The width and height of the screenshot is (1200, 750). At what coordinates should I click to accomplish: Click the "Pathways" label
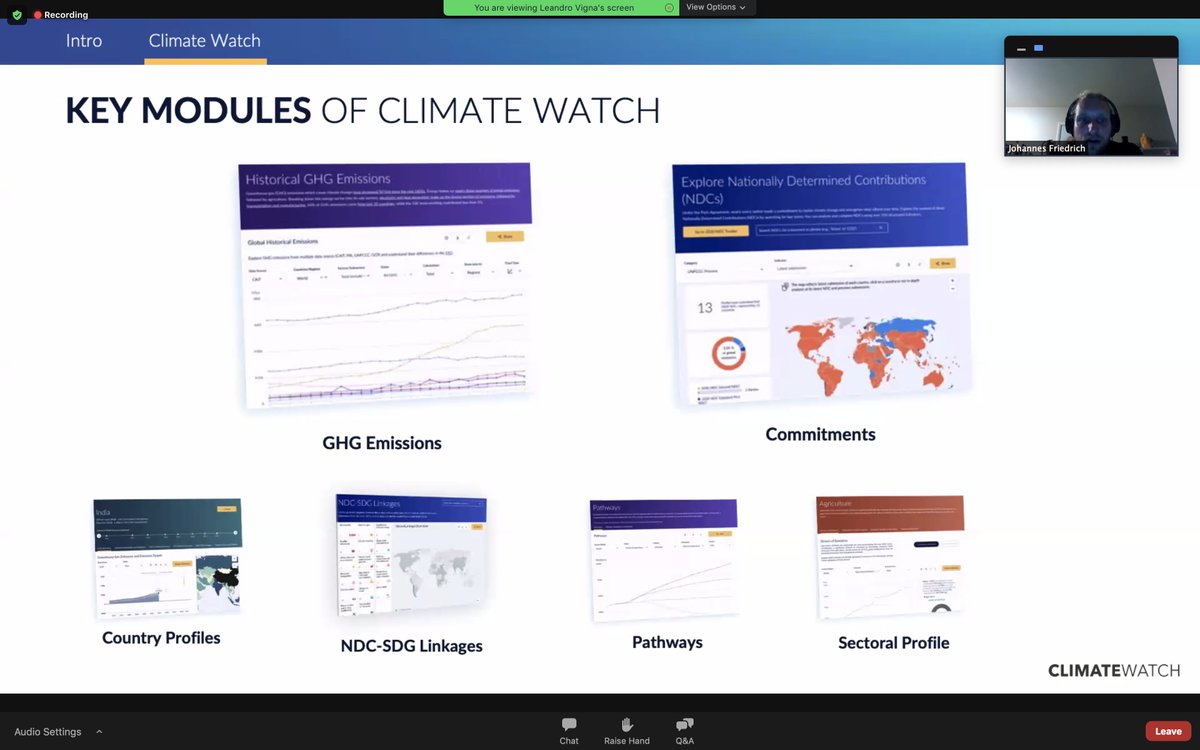coord(667,643)
